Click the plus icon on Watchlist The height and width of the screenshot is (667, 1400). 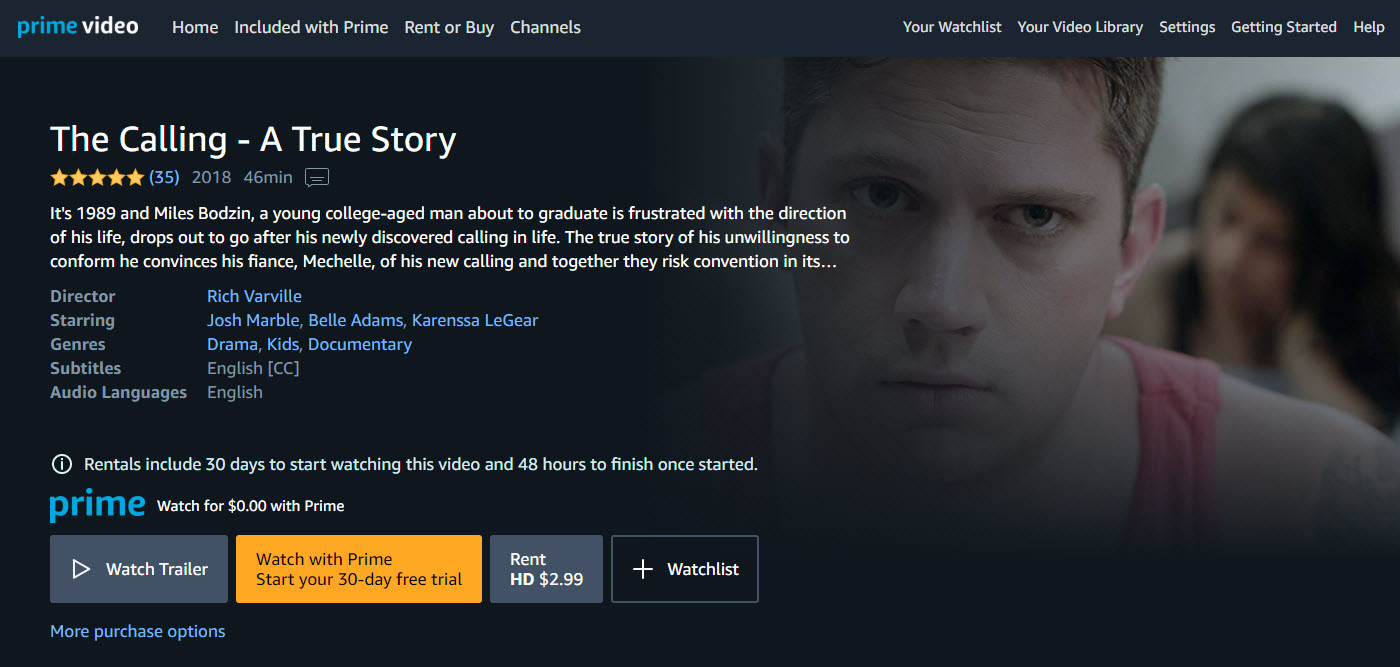[644, 569]
